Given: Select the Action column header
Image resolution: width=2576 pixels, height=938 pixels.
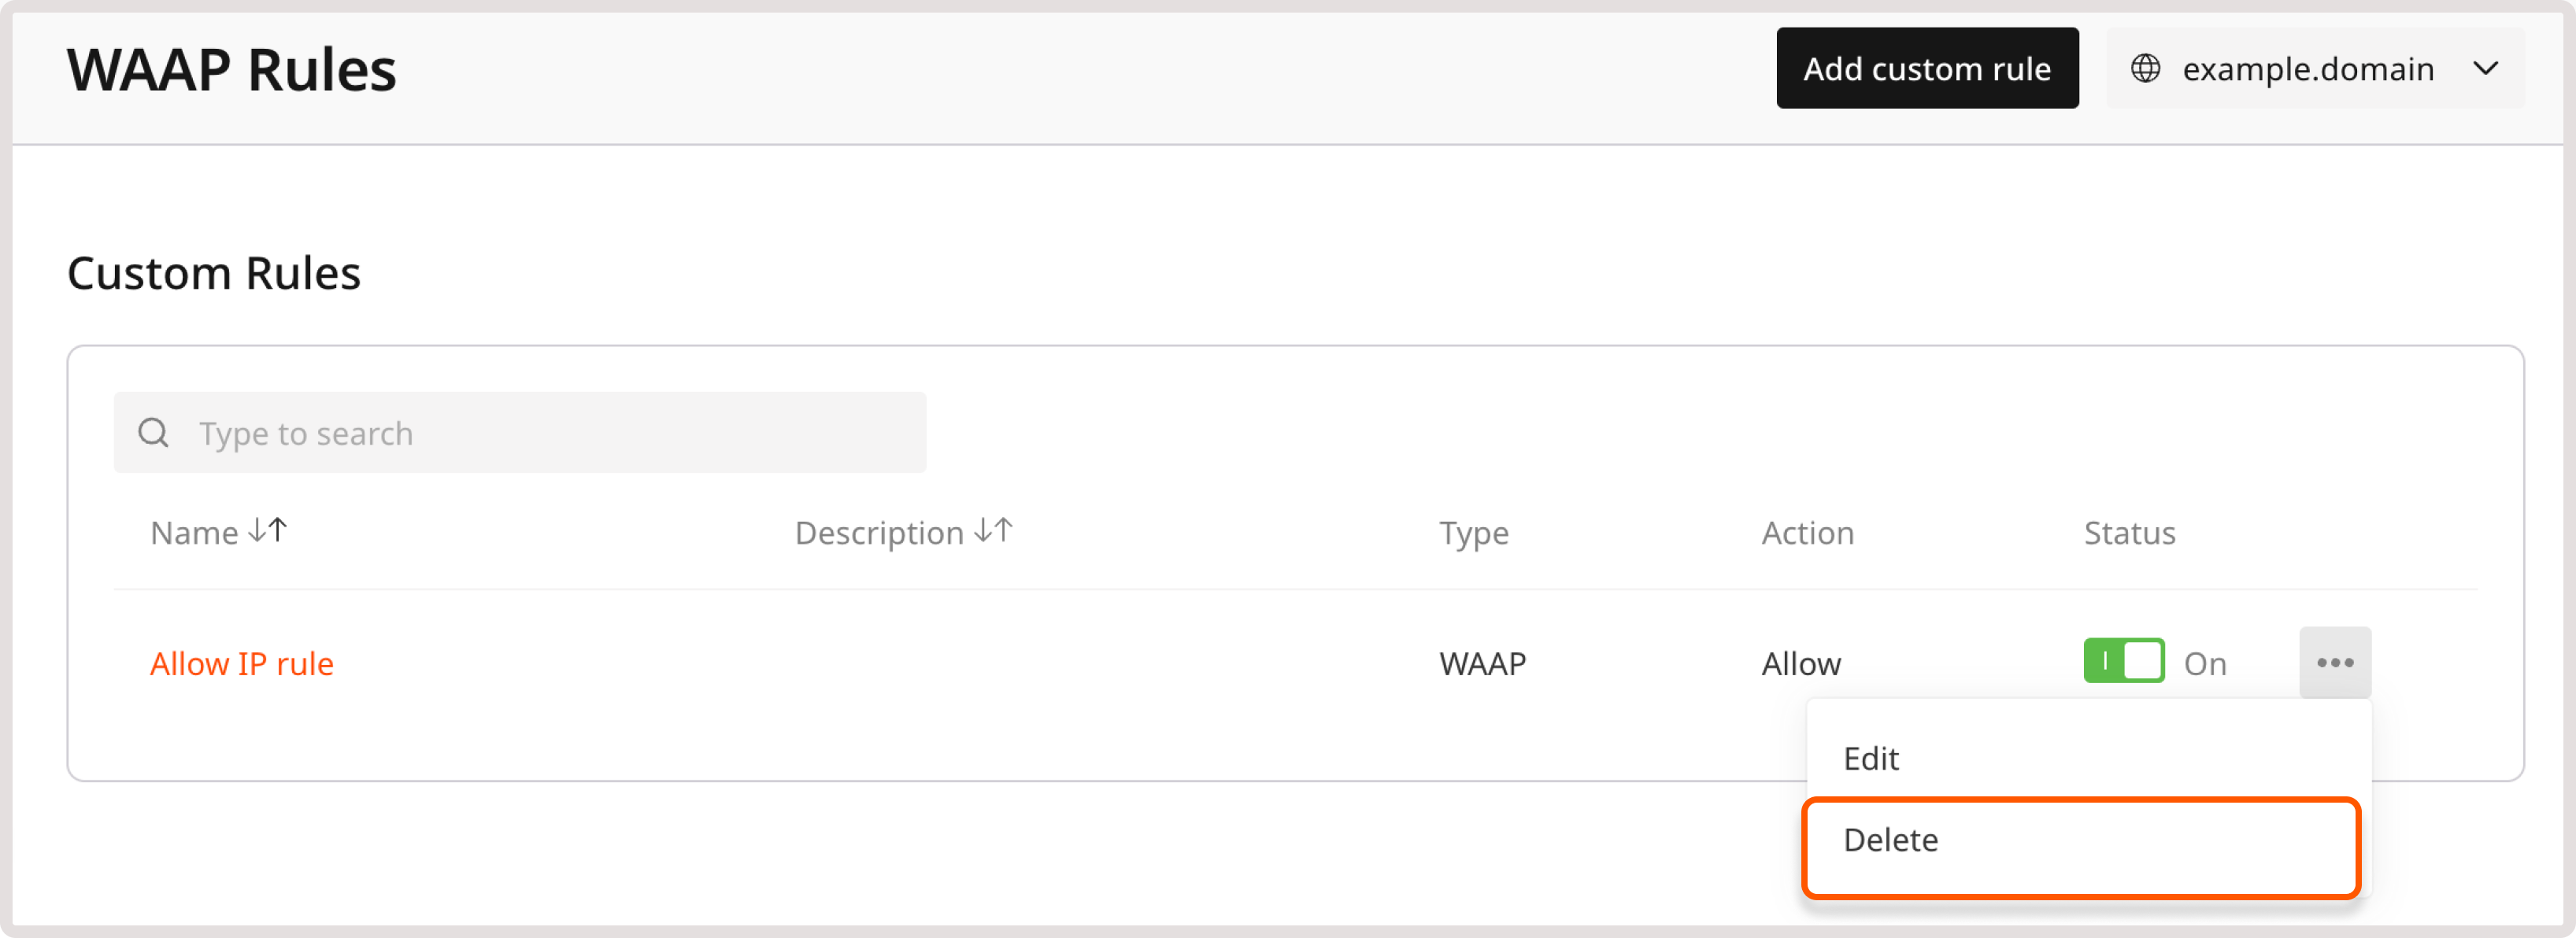Looking at the screenshot, I should (1807, 533).
